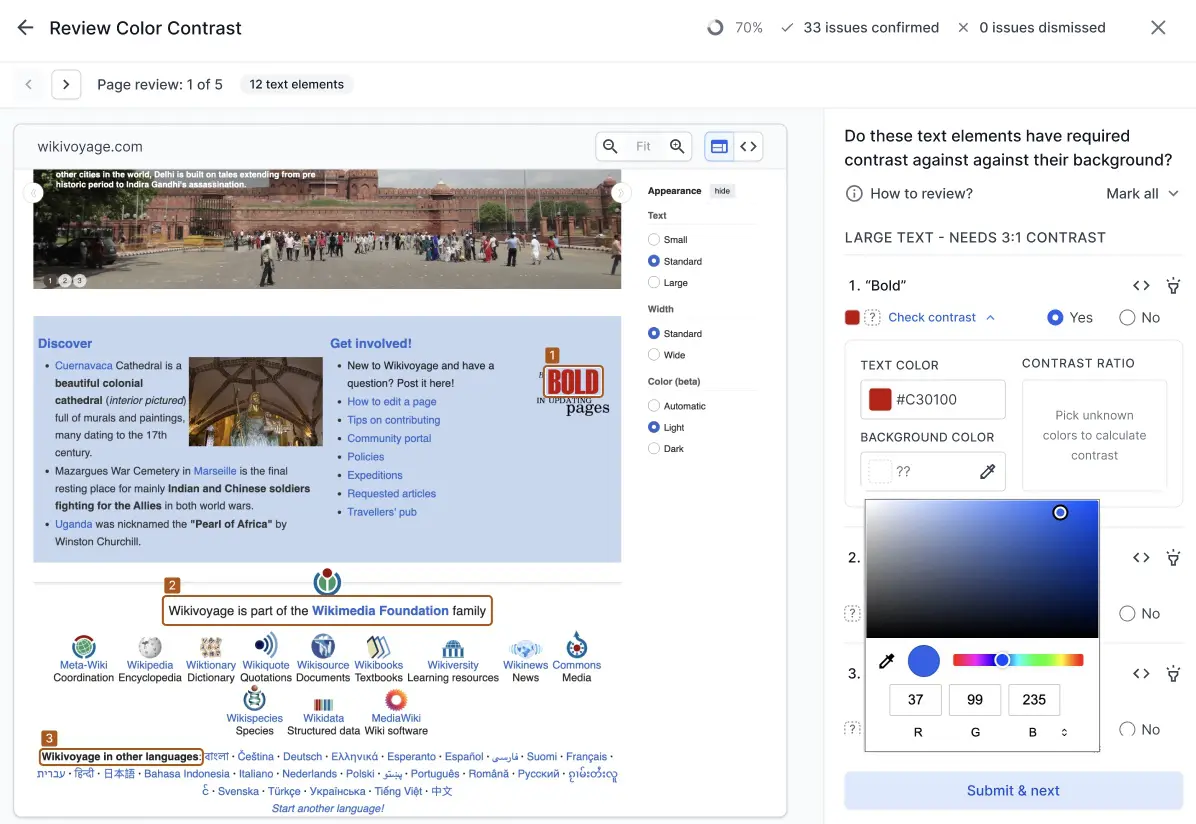Screen dimensions: 1196x824
Task: Go to the next page review
Action: tap(66, 84)
